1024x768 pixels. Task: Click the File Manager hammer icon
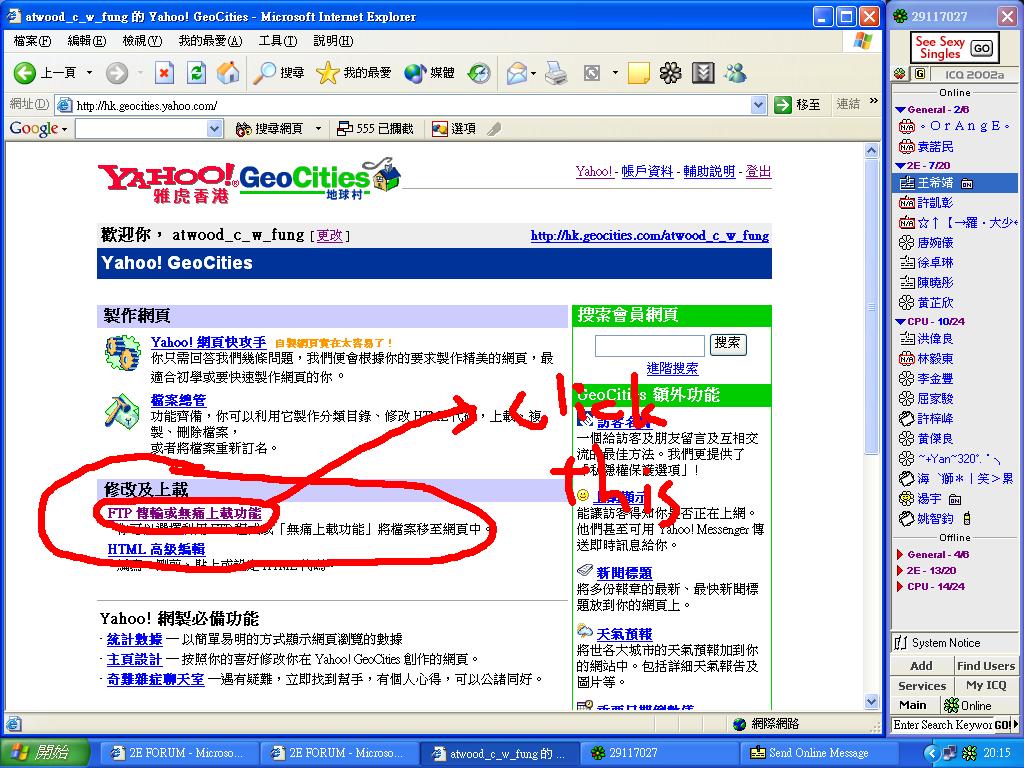122,411
